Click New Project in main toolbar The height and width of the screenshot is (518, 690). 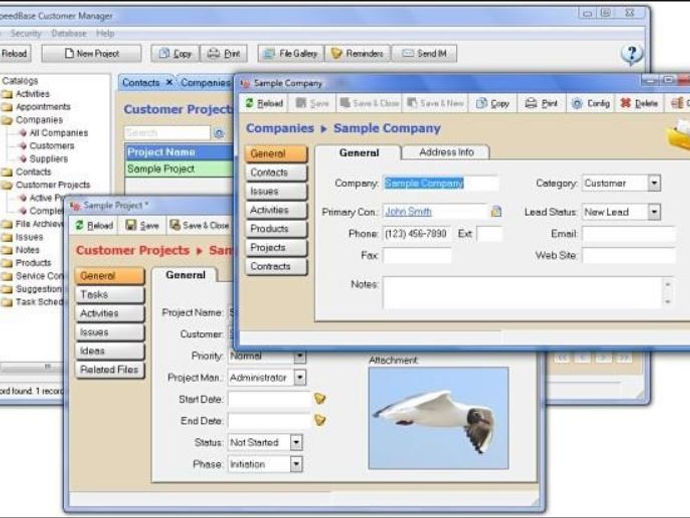(92, 54)
